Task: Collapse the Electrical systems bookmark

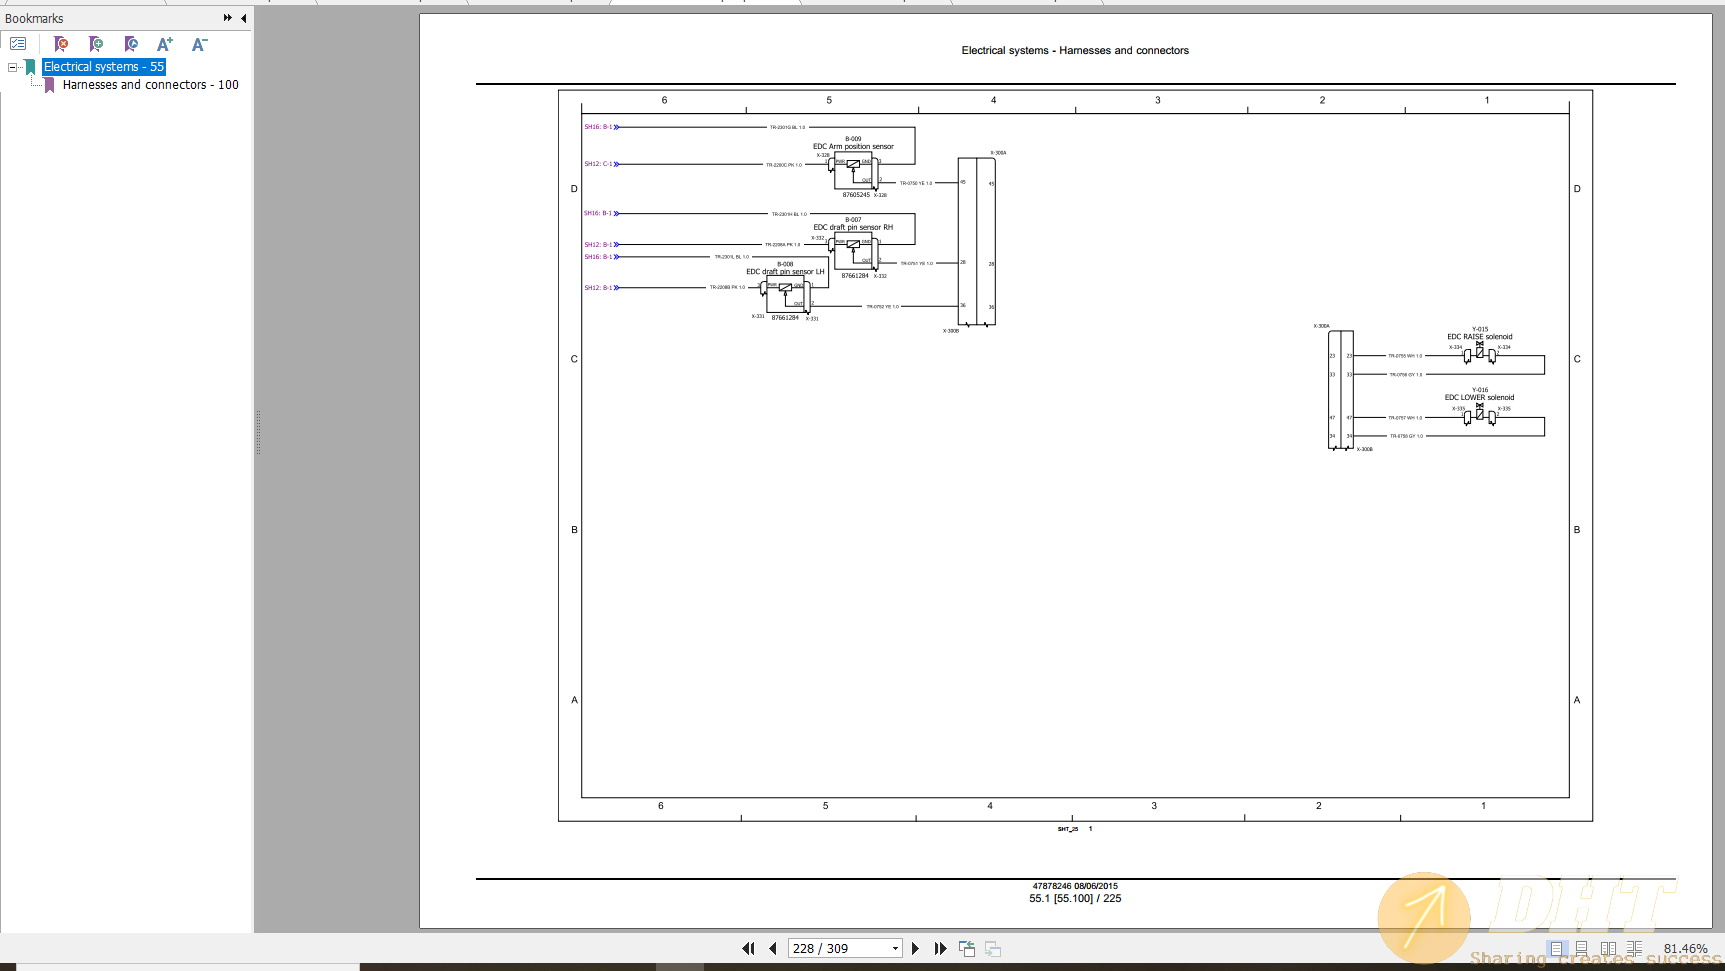Action: point(13,67)
